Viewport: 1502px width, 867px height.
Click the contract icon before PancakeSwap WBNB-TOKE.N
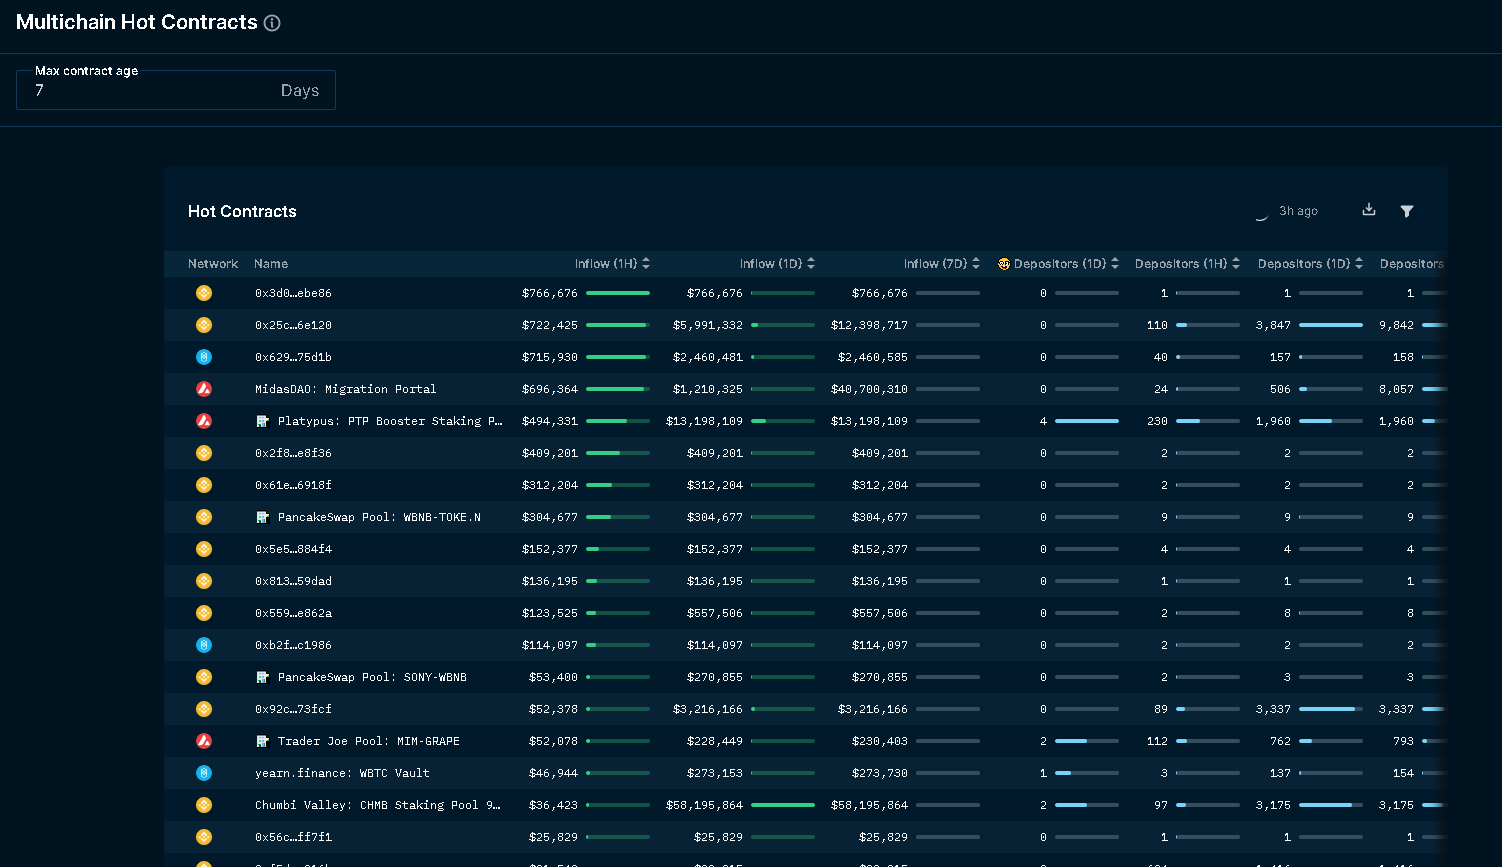click(262, 517)
